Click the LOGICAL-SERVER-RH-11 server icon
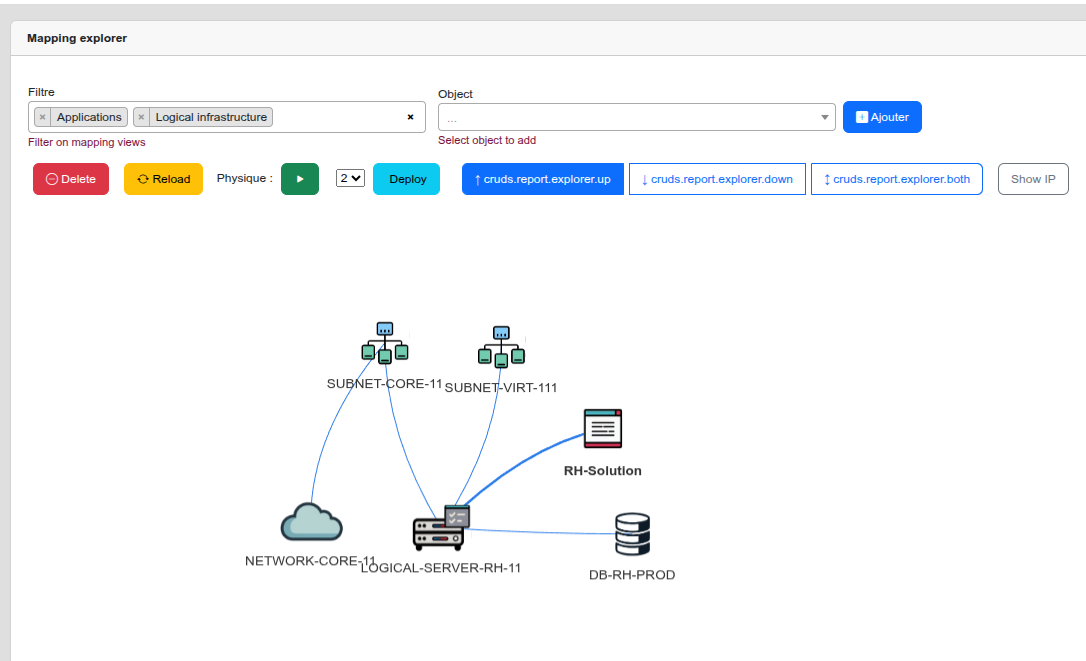The width and height of the screenshot is (1086, 661). [x=440, y=529]
